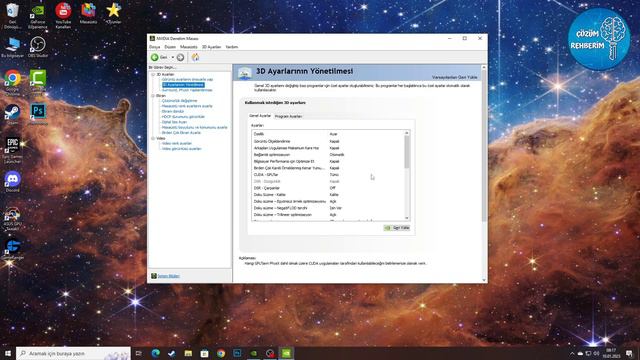
Task: Collapse the Ekran tree node
Action: click(153, 96)
